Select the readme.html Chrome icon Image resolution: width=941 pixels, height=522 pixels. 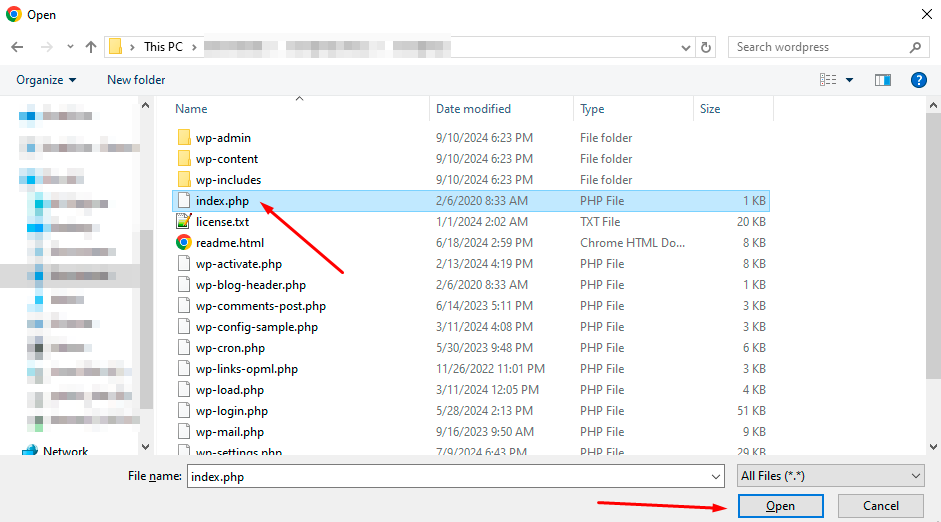(184, 242)
